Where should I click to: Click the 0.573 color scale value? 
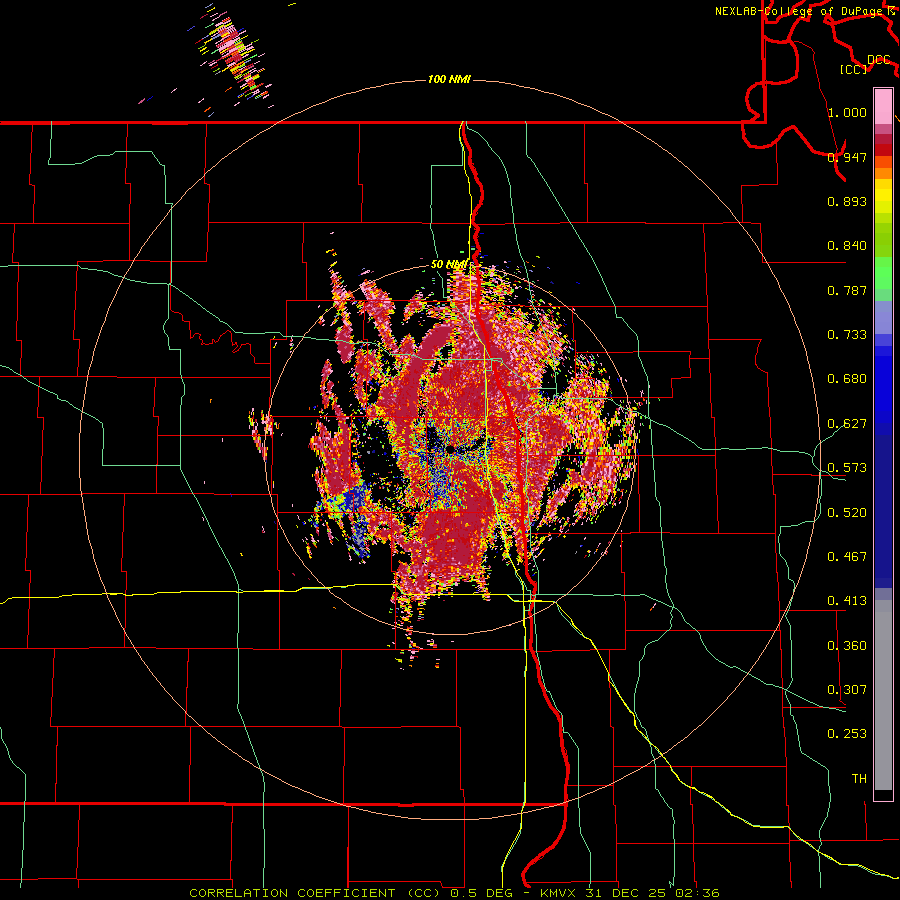pyautogui.click(x=847, y=468)
